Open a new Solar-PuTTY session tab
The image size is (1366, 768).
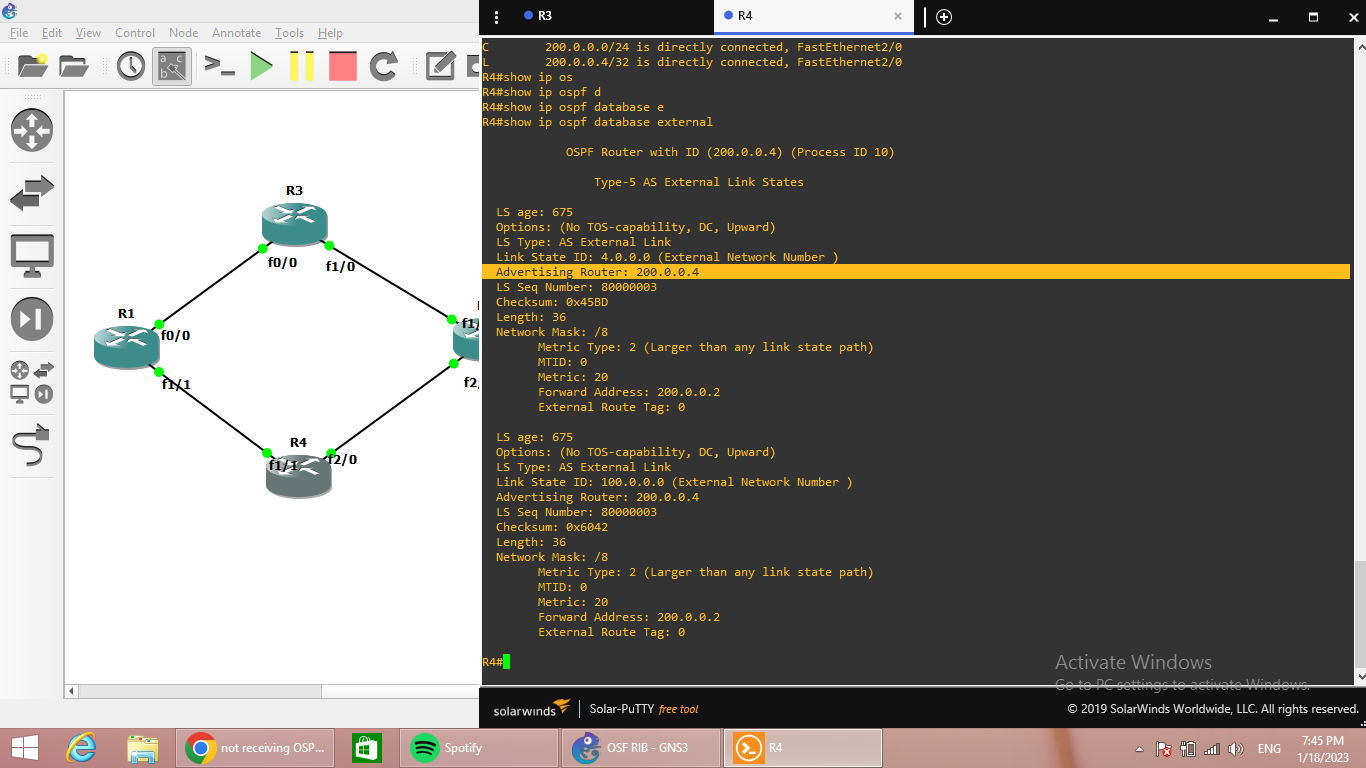click(x=943, y=17)
